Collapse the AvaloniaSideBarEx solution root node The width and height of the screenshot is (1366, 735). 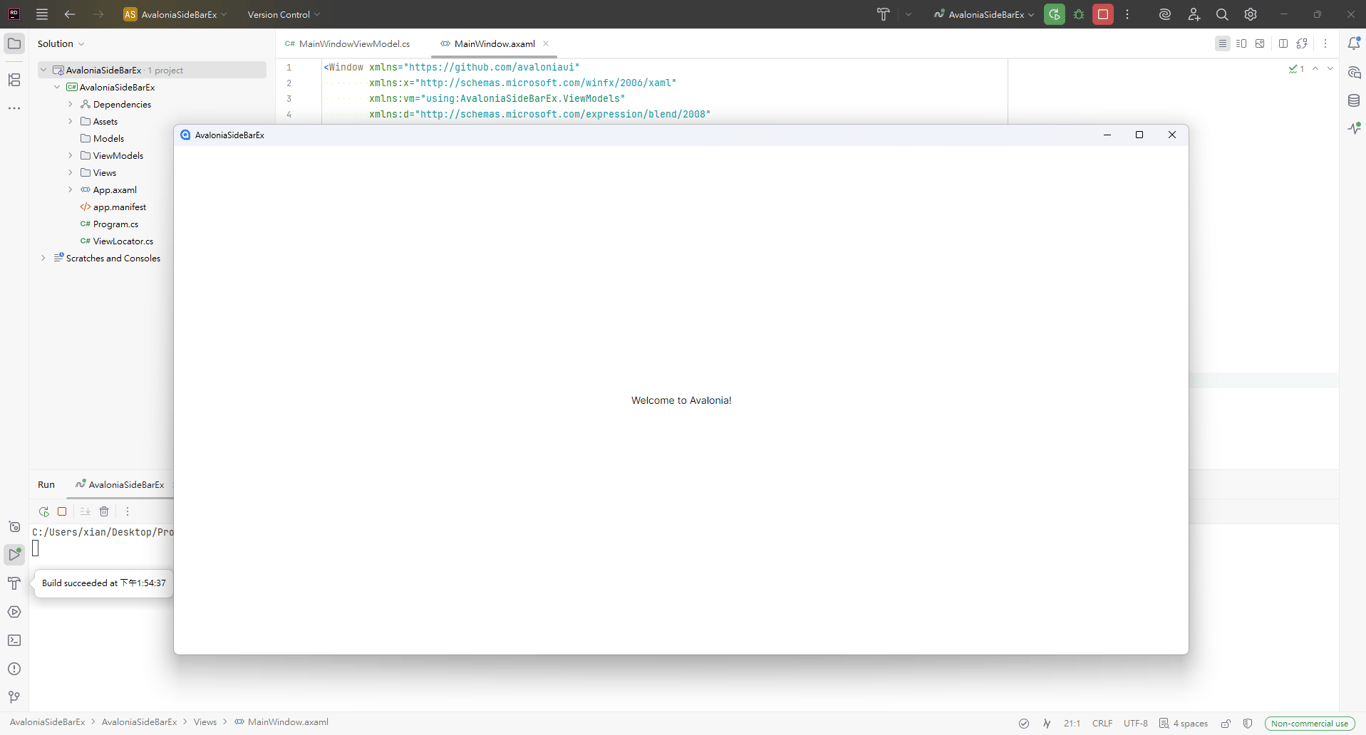pos(43,70)
